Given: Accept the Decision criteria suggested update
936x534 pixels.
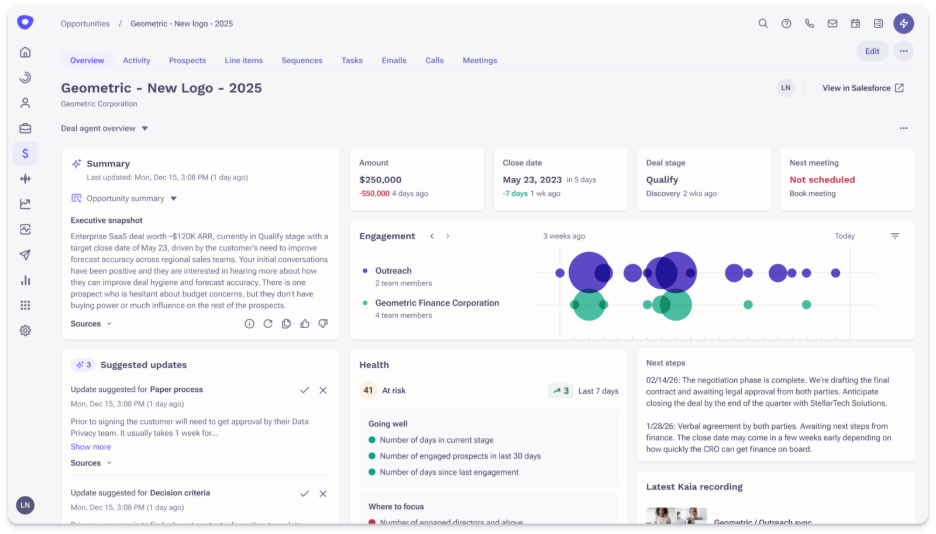Looking at the screenshot, I should 304,493.
